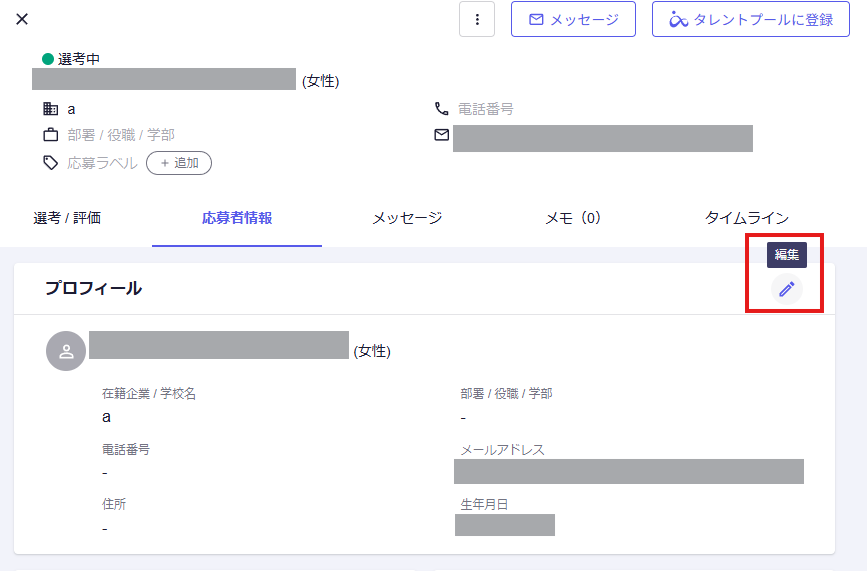Open the メッセージ tab
Viewport: 867px width, 571px height.
click(x=407, y=217)
